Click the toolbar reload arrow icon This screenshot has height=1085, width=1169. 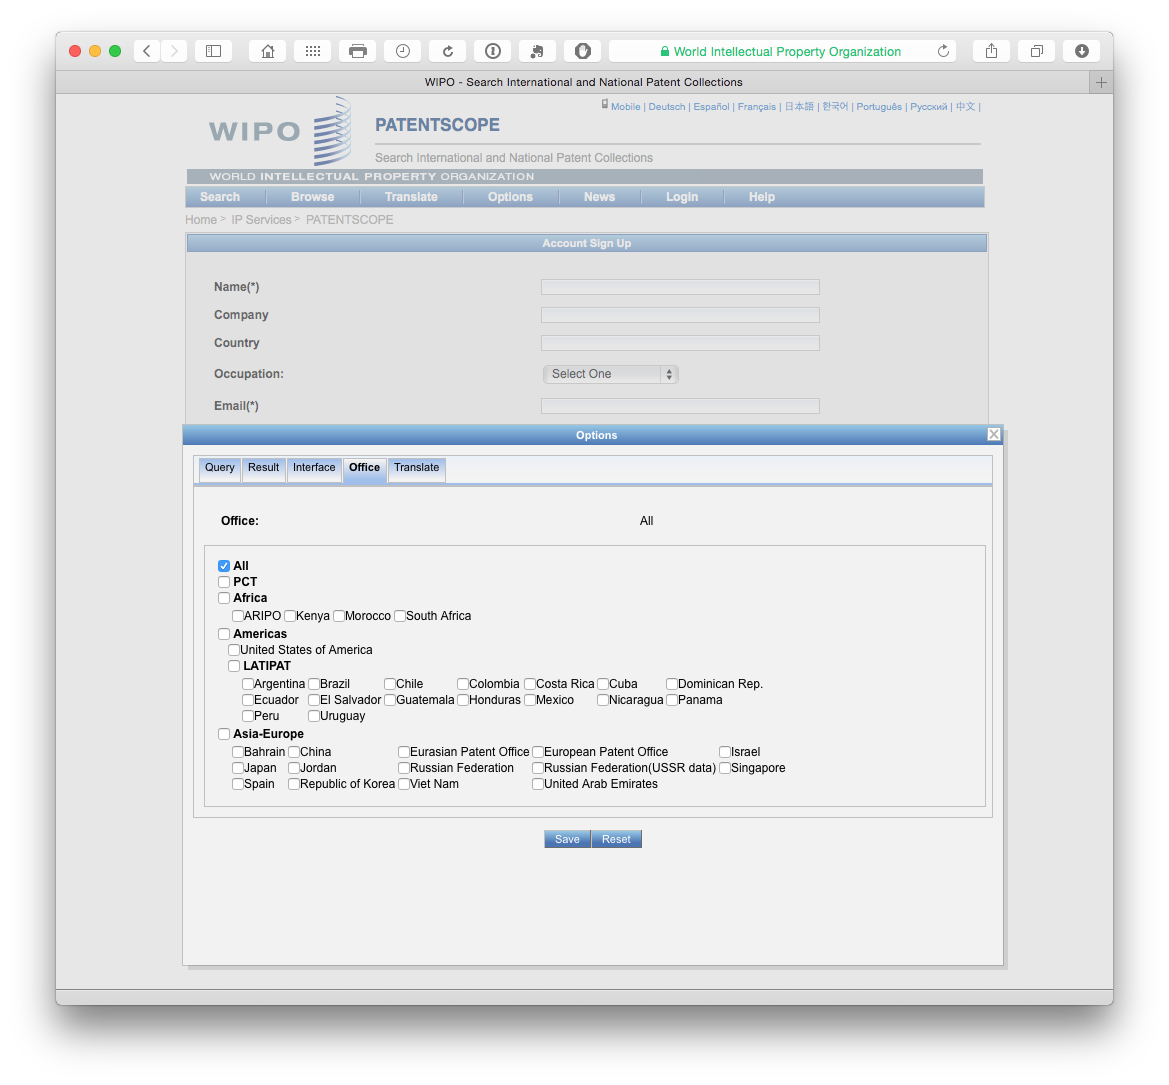[448, 51]
